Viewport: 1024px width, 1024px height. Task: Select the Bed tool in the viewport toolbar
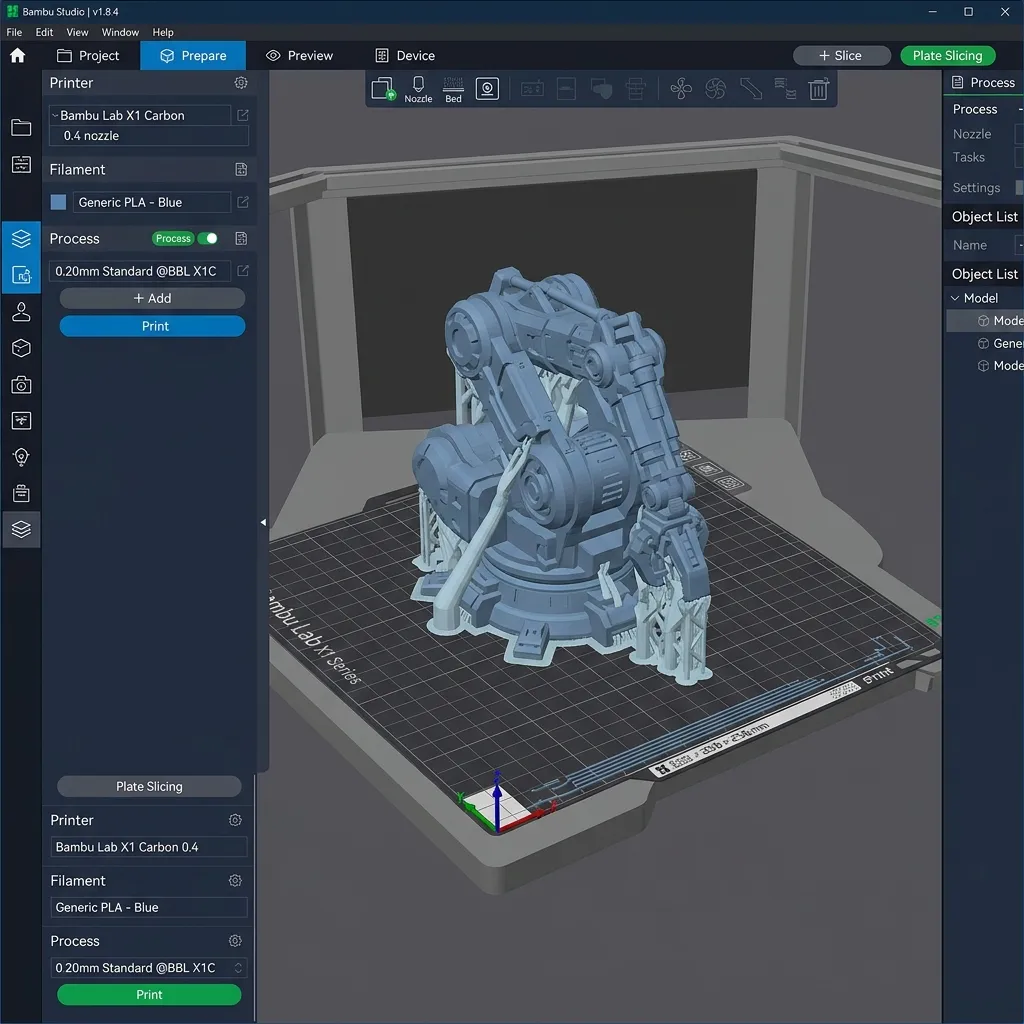[453, 89]
